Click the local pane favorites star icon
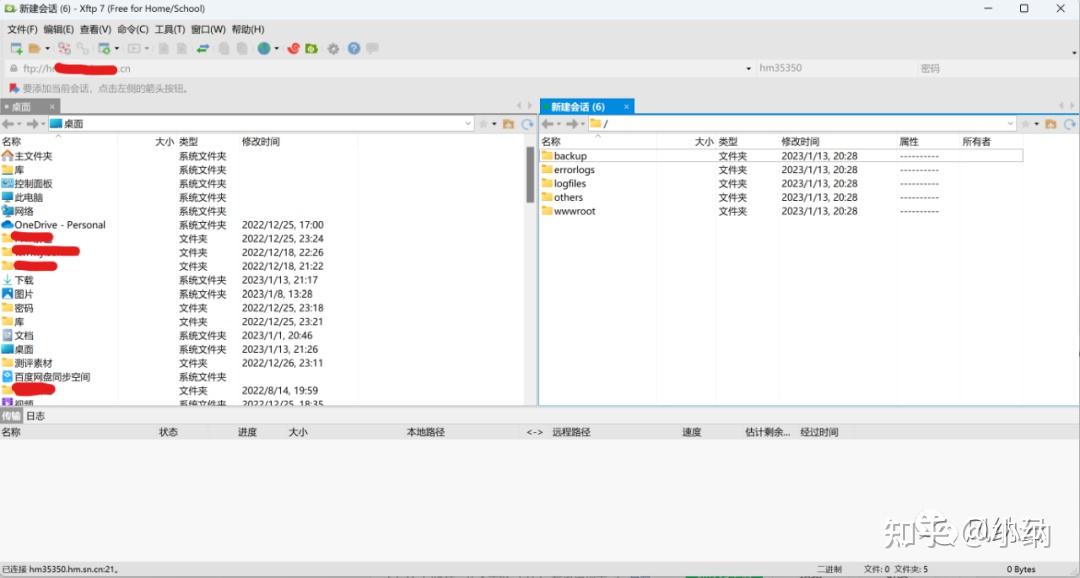 [484, 124]
